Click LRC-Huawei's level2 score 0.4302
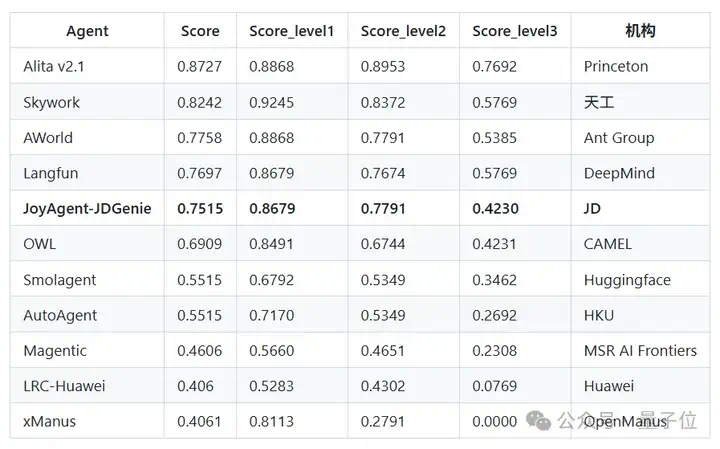Screen dimensions: 720x449 point(383,386)
